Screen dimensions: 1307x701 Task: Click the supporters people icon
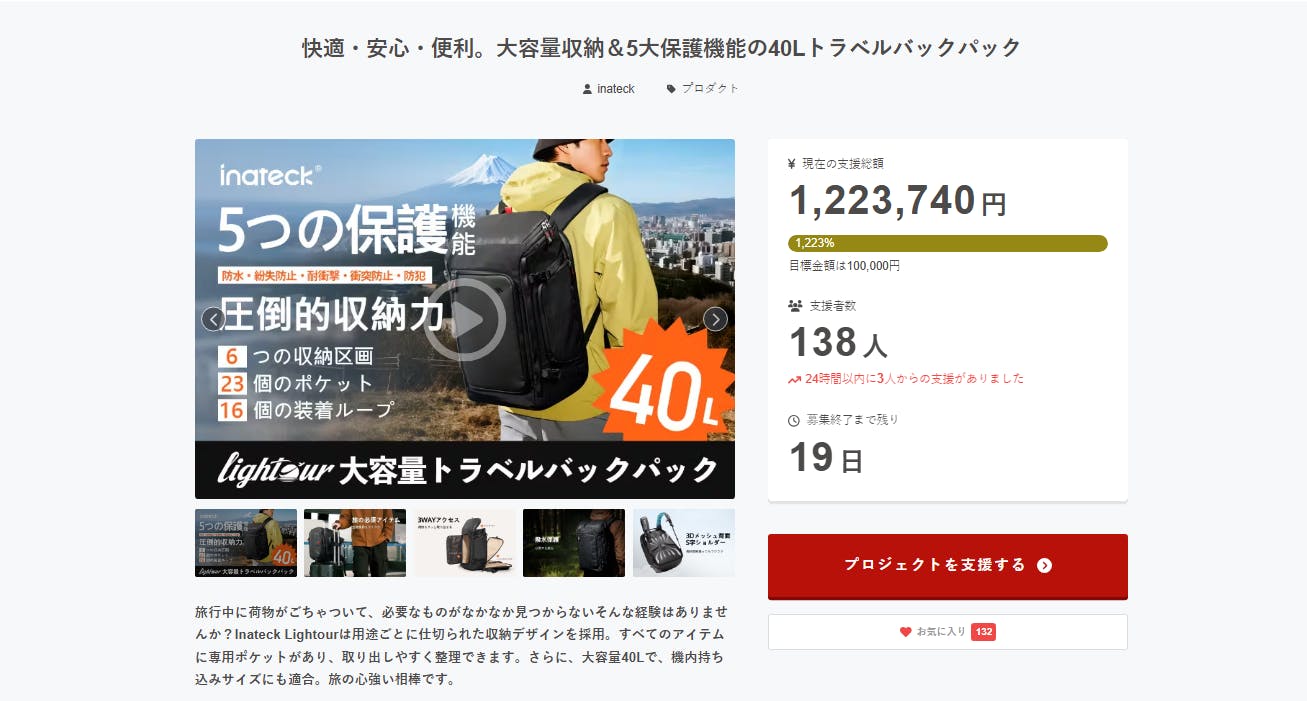tap(796, 306)
